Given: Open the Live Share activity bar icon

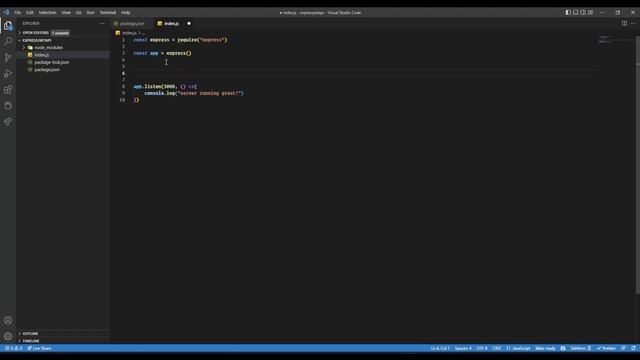Looking at the screenshot, I should coord(8,122).
